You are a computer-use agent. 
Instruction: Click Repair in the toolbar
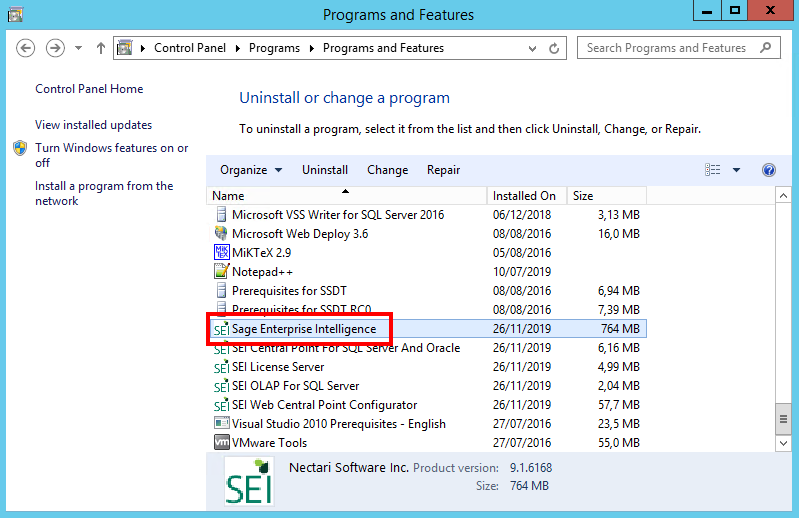tap(443, 170)
